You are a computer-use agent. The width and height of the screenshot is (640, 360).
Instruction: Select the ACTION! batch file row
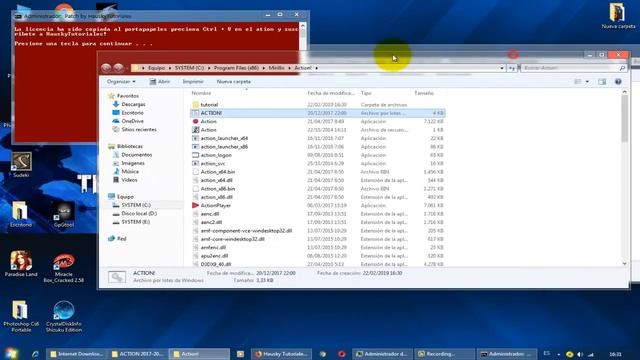point(318,113)
